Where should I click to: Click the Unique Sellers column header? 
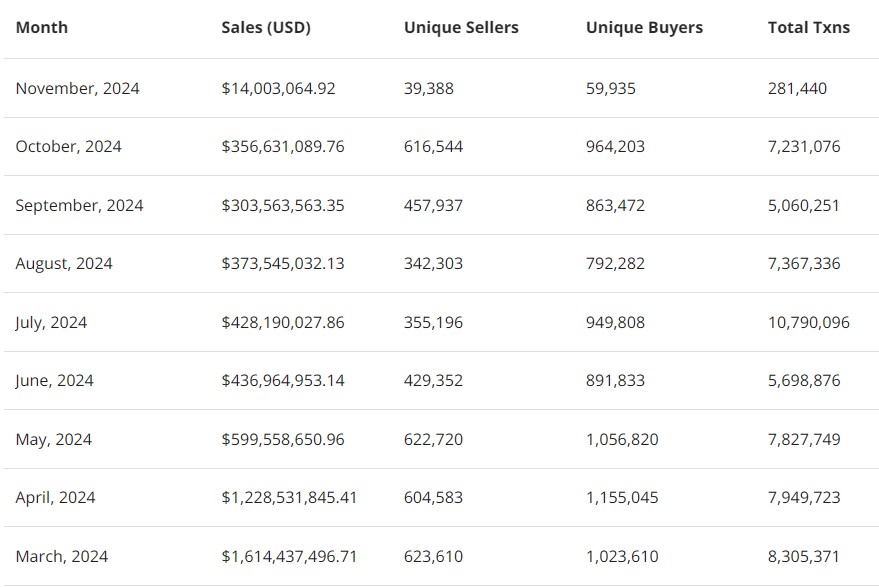[461, 28]
